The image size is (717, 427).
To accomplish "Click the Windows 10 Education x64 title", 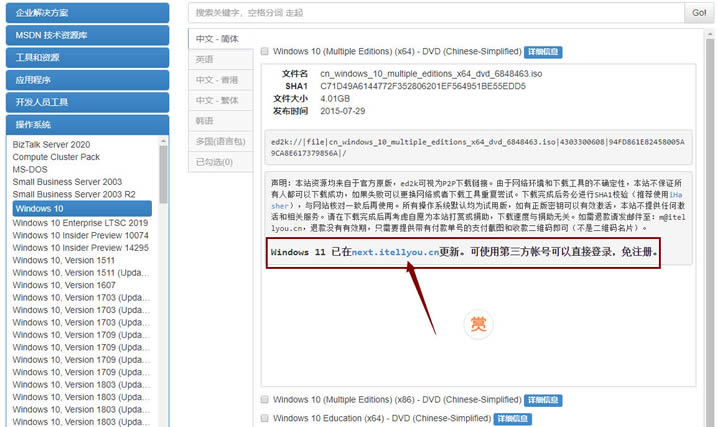I will 382,418.
